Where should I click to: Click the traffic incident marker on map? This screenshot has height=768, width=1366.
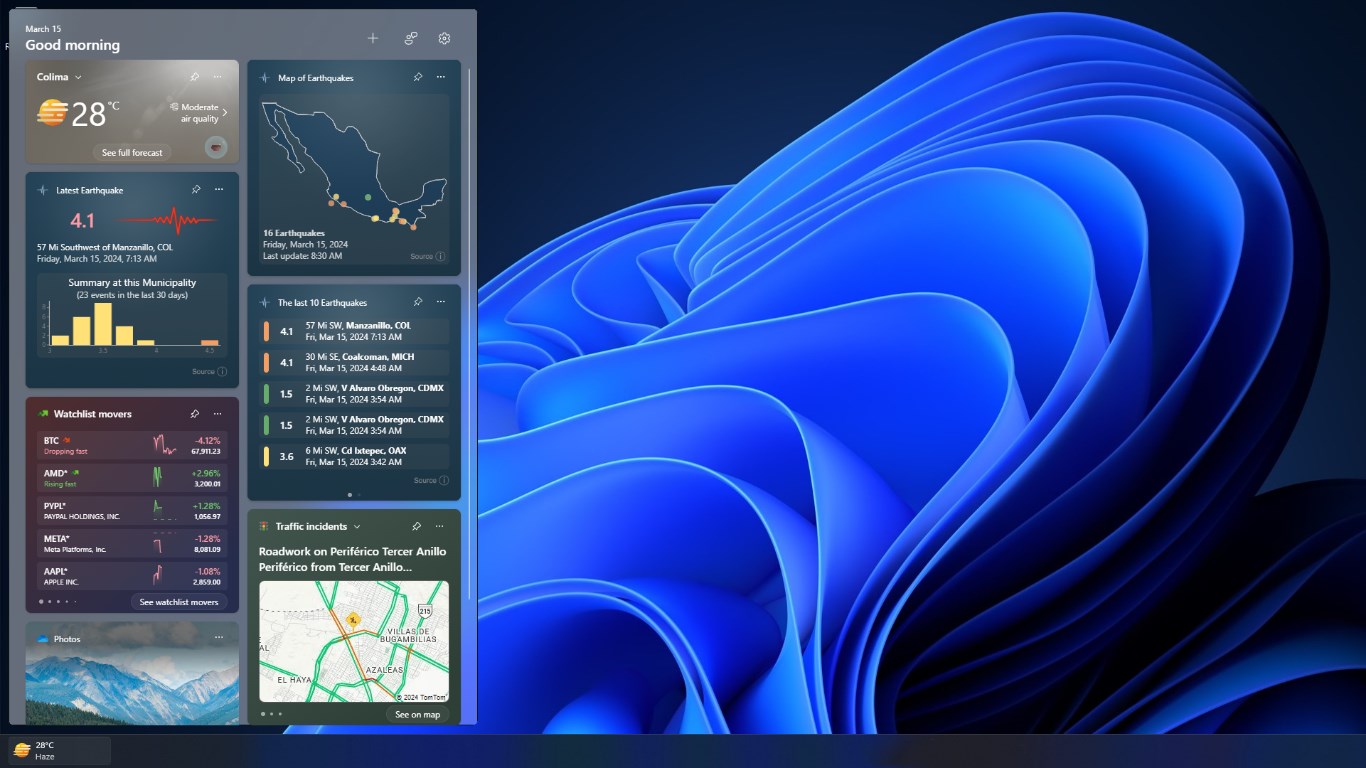[x=352, y=620]
